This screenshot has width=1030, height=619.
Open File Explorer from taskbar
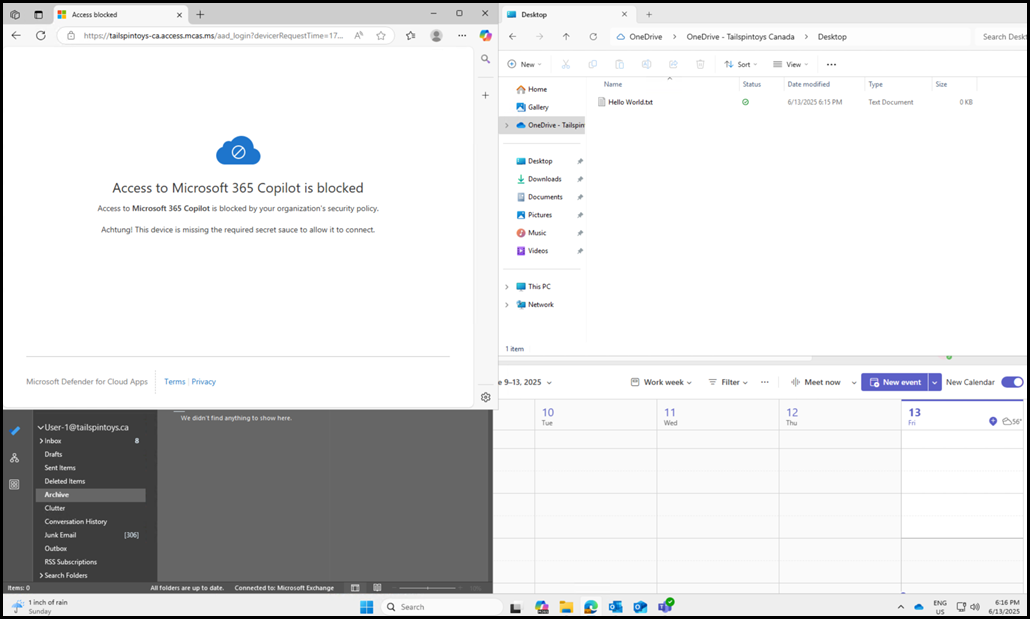[x=566, y=607]
